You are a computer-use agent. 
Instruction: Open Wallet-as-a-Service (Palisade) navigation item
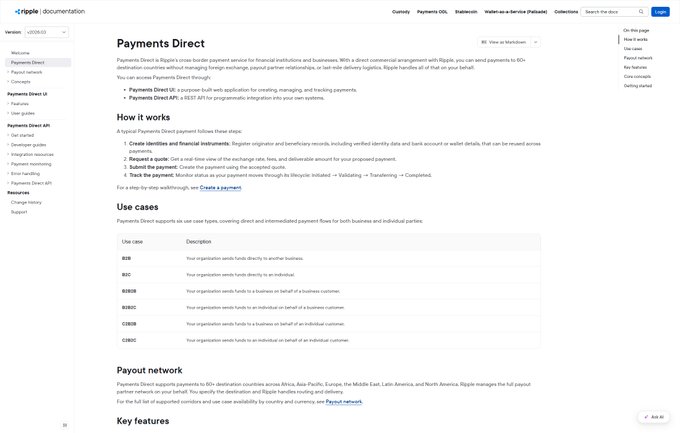pos(516,12)
